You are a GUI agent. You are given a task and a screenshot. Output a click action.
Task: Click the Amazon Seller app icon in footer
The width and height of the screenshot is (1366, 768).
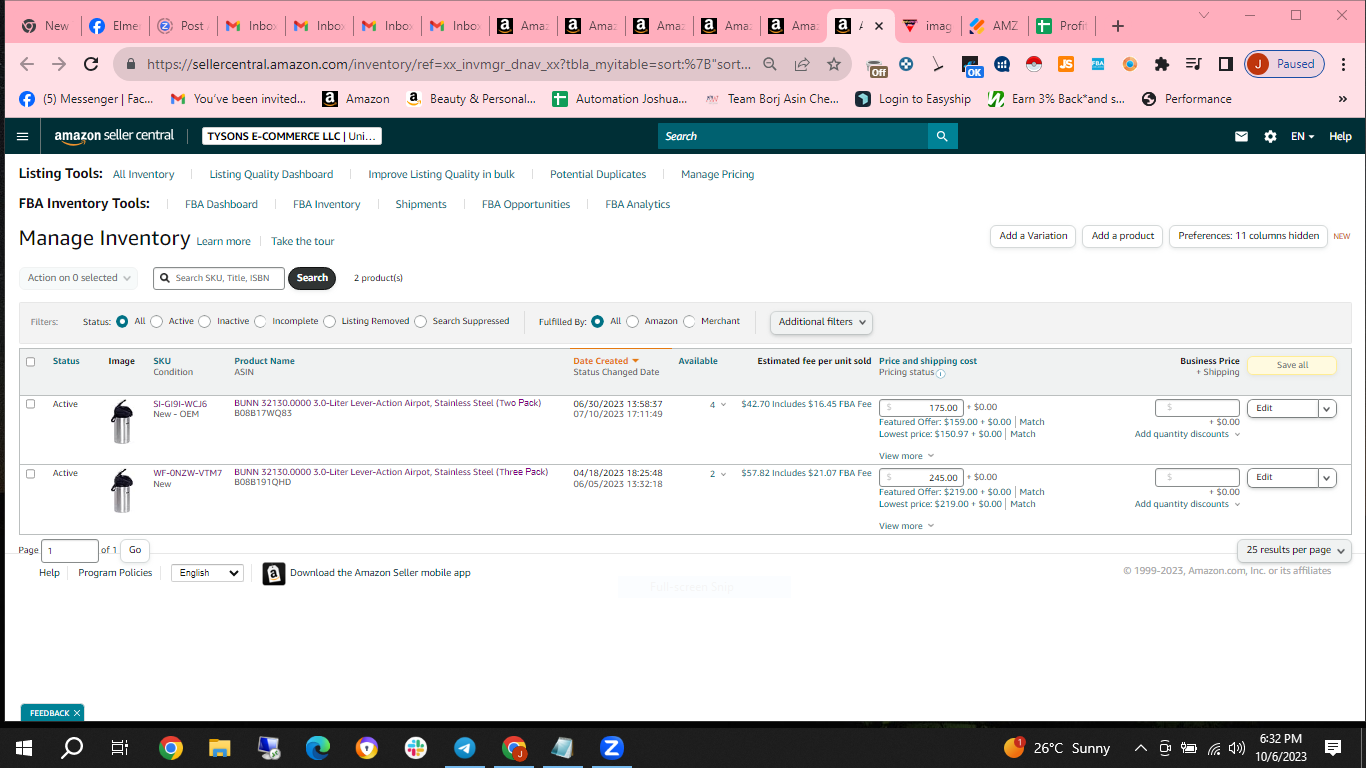pyautogui.click(x=273, y=573)
